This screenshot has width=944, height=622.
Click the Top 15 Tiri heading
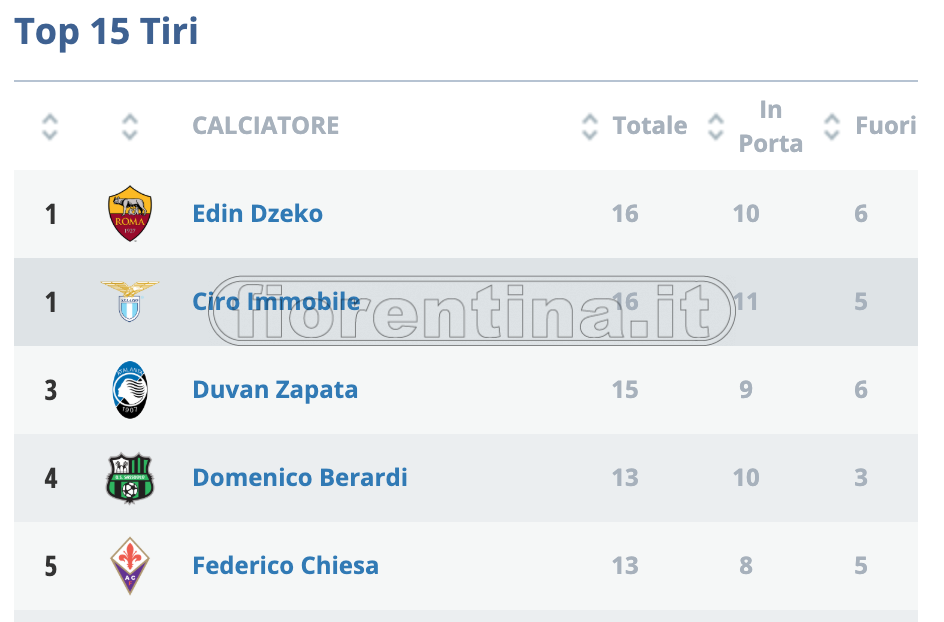pos(106,32)
